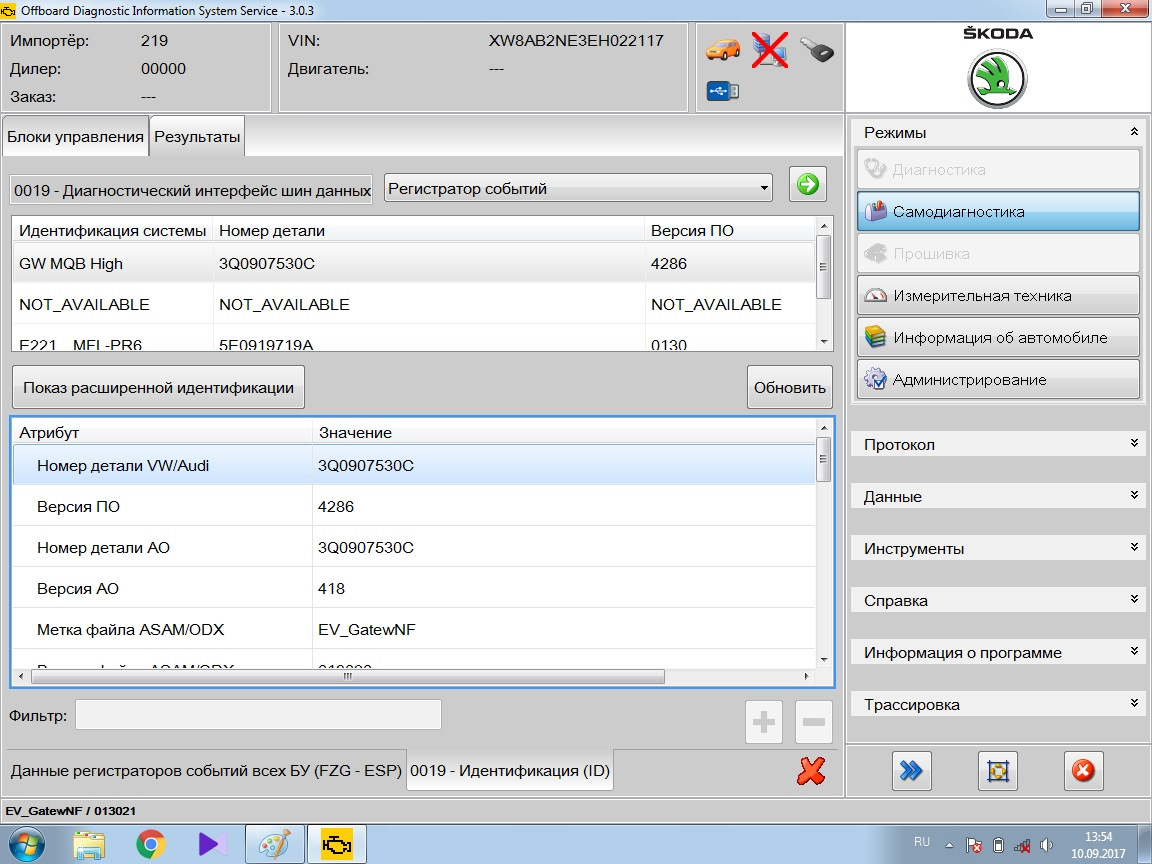Click the Прошивка mode button

[x=998, y=253]
